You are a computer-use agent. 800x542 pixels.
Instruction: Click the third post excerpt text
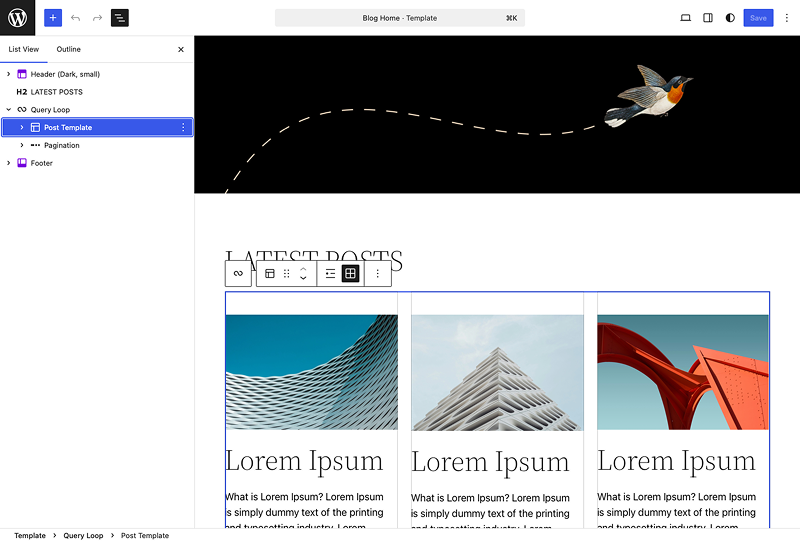(677, 511)
